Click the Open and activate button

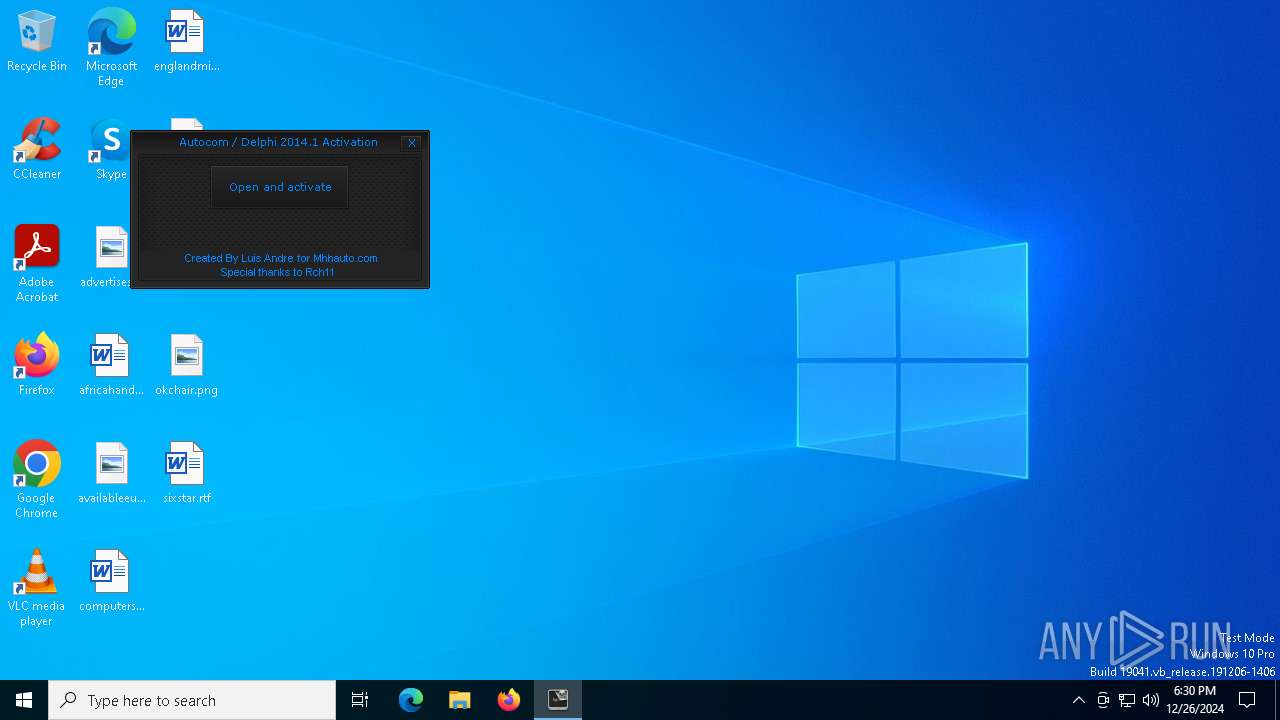point(280,187)
